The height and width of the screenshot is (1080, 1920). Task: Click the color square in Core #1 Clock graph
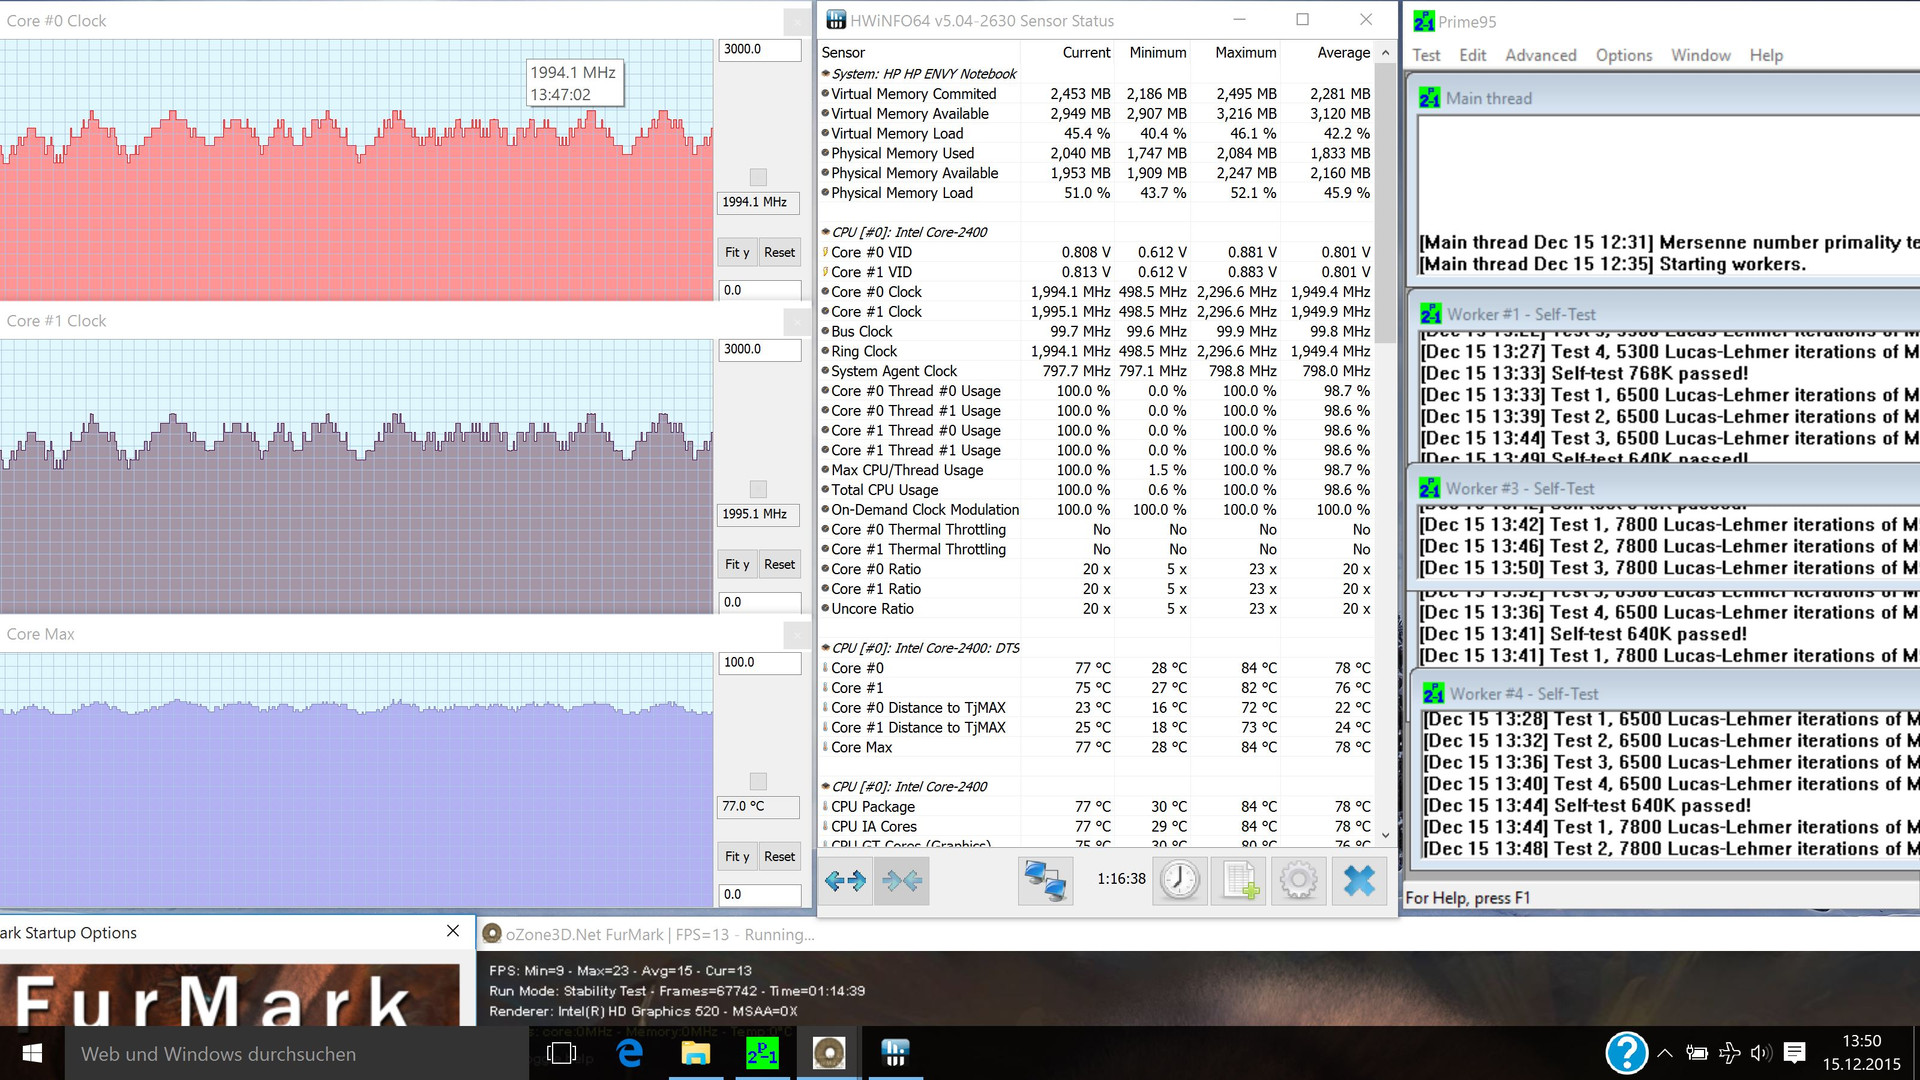(758, 489)
